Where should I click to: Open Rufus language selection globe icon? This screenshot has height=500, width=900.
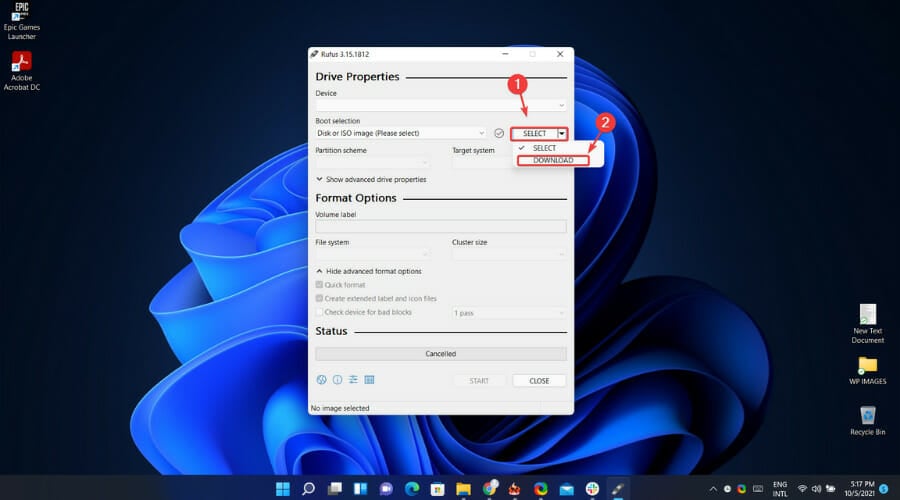(x=321, y=379)
